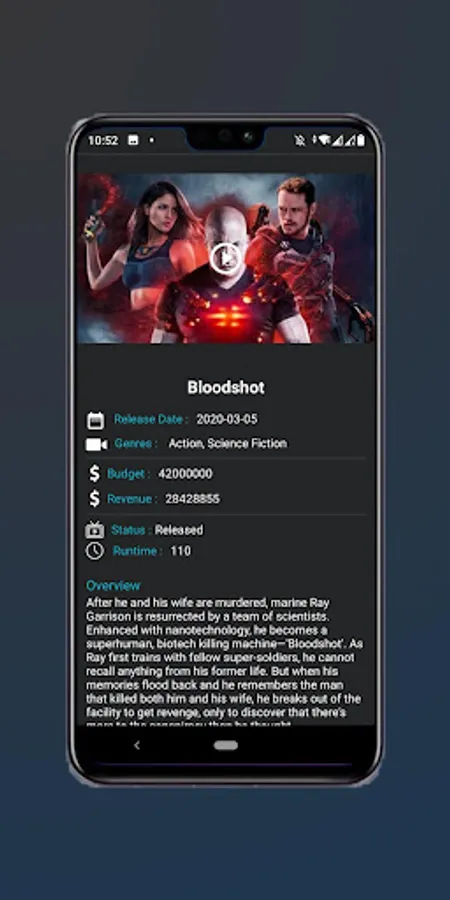Play the Bloodshot trailer
This screenshot has width=450, height=900.
tap(226, 258)
